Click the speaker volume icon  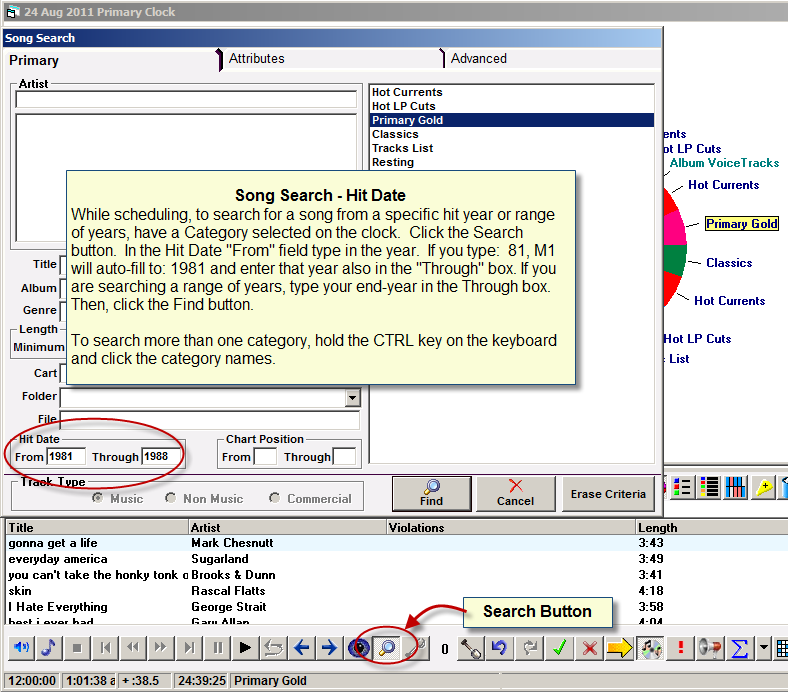point(22,648)
